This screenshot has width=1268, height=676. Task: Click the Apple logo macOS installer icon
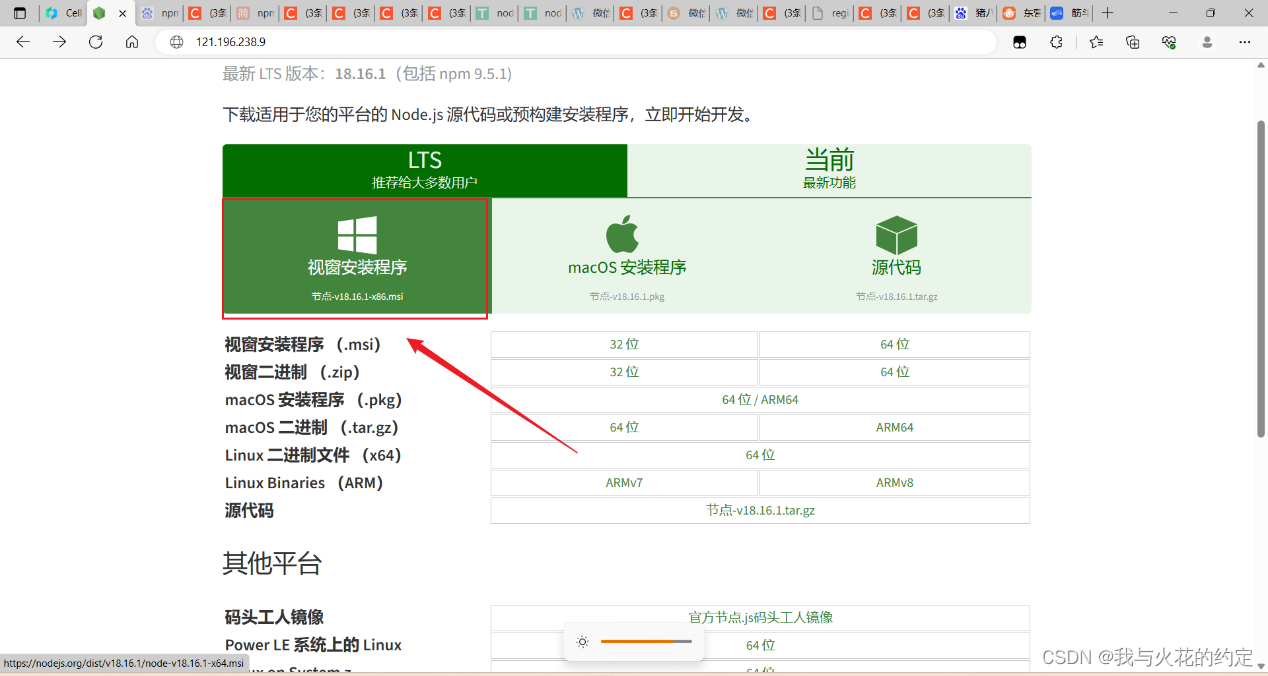pos(622,234)
